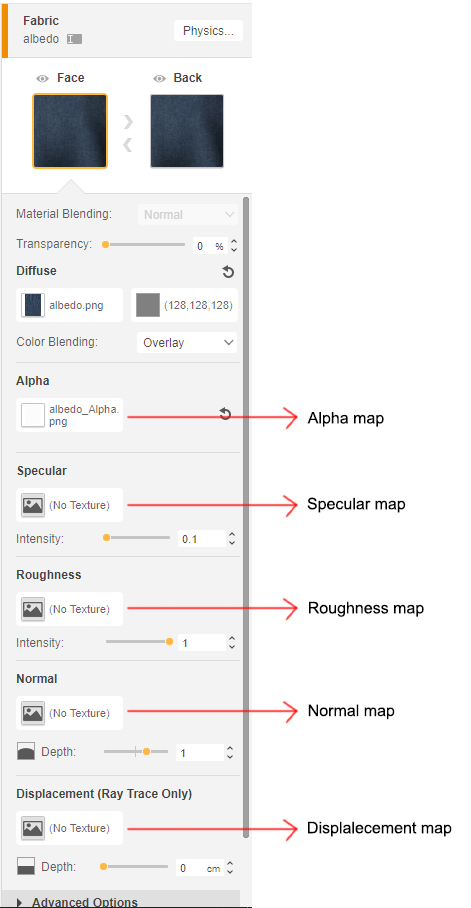This screenshot has height=908, width=471.
Task: Select the Back fabric thumbnail
Action: [x=187, y=131]
